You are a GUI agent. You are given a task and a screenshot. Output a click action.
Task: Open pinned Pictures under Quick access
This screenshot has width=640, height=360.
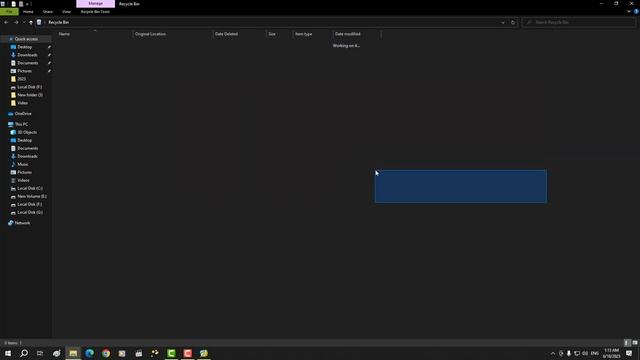click(24, 71)
